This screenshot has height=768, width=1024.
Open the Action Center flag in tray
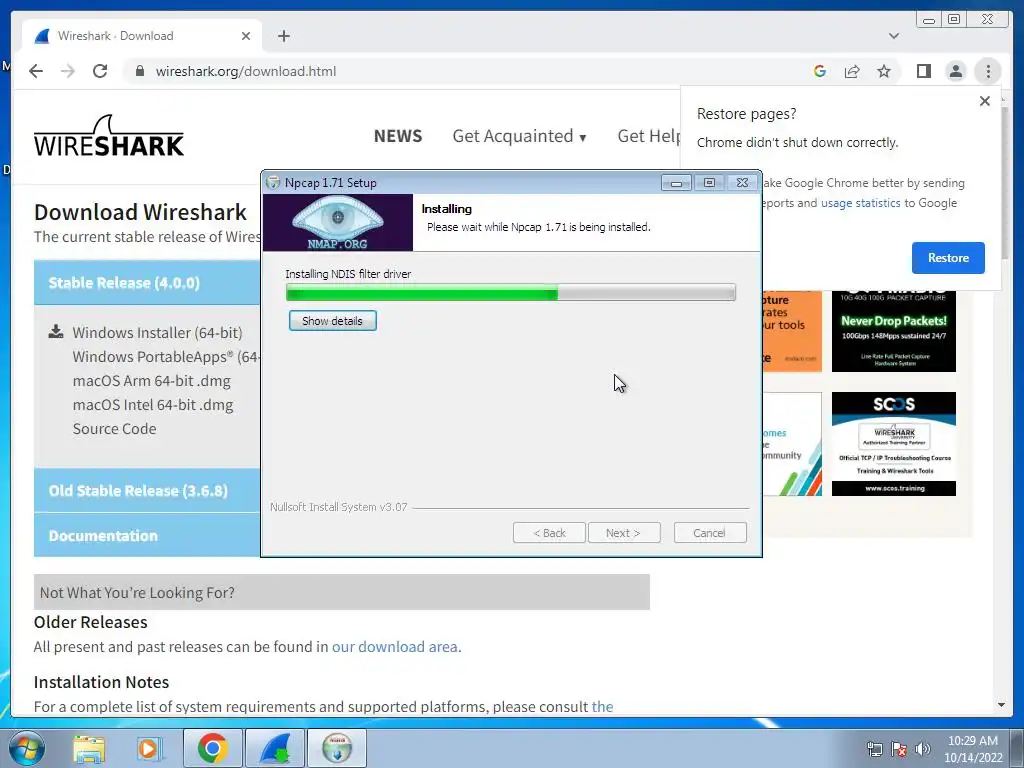click(899, 749)
